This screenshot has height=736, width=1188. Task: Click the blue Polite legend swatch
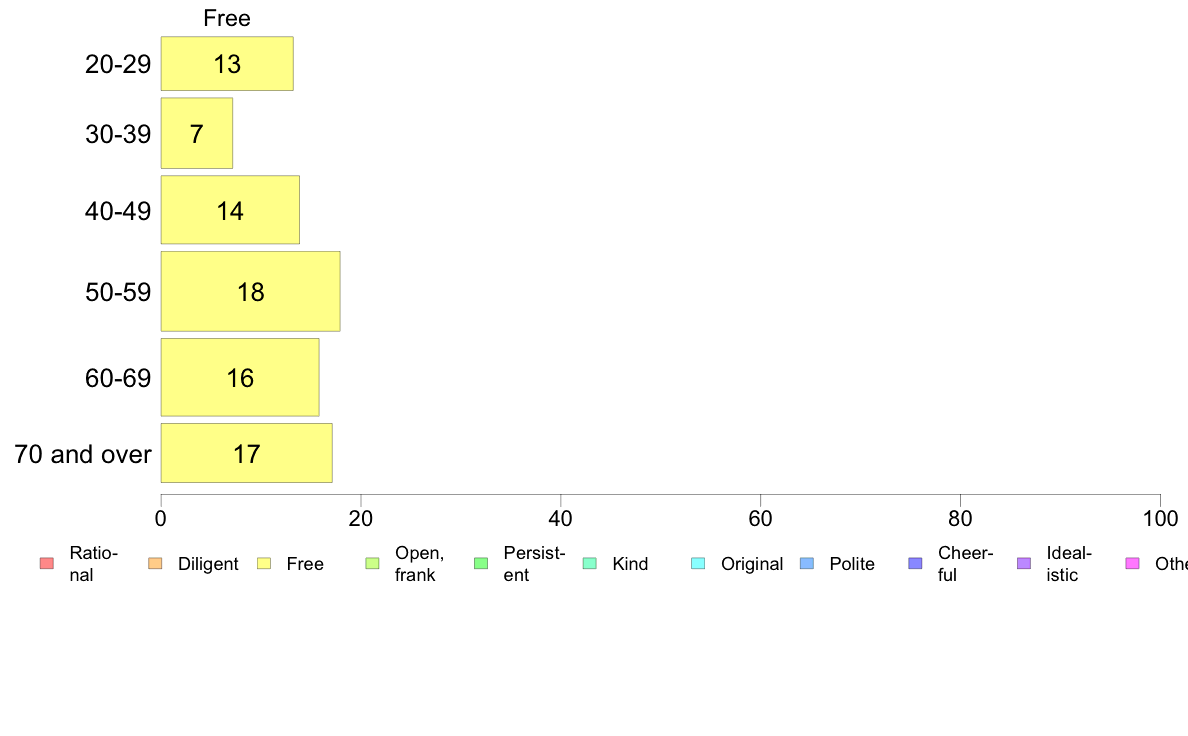[x=807, y=563]
